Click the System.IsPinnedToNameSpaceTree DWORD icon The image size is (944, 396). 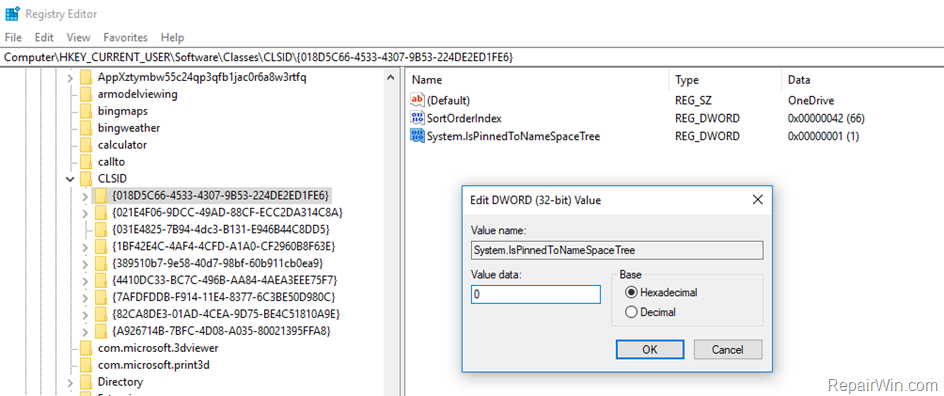point(417,136)
